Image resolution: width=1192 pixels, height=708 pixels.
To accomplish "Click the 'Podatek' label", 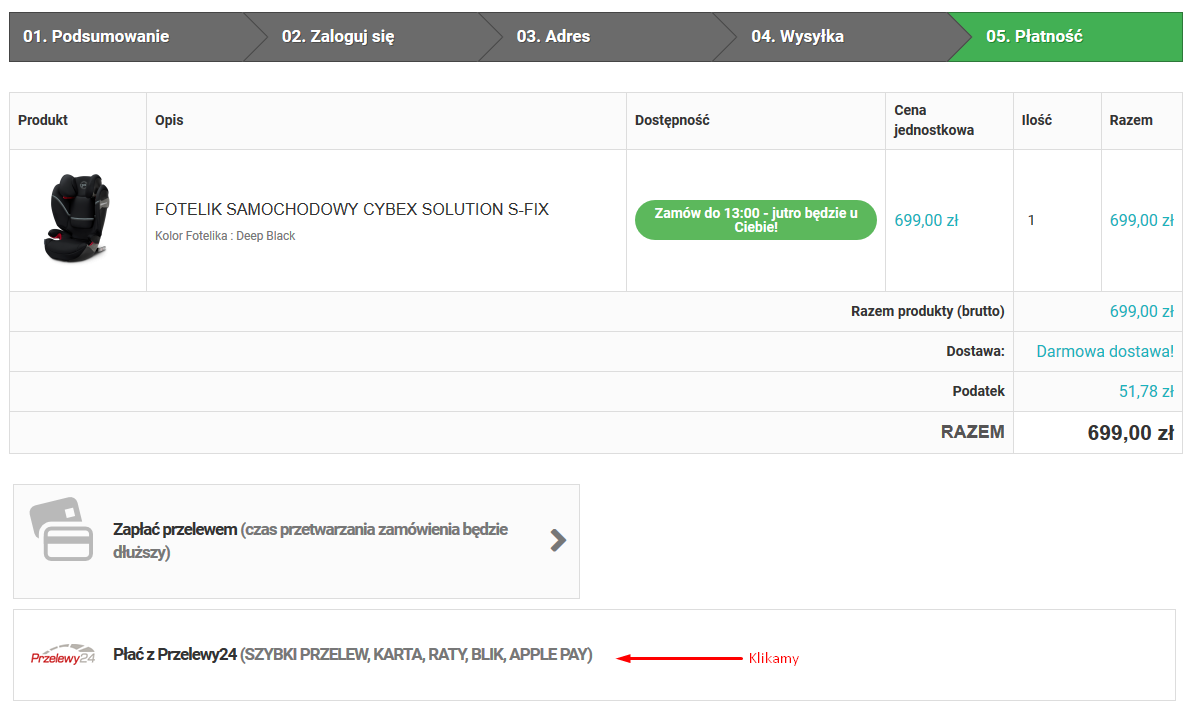I will click(x=978, y=391).
